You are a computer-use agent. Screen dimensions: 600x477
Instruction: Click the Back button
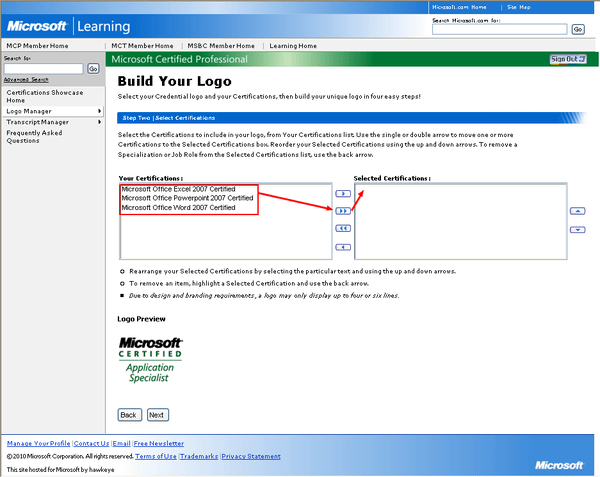tap(129, 415)
